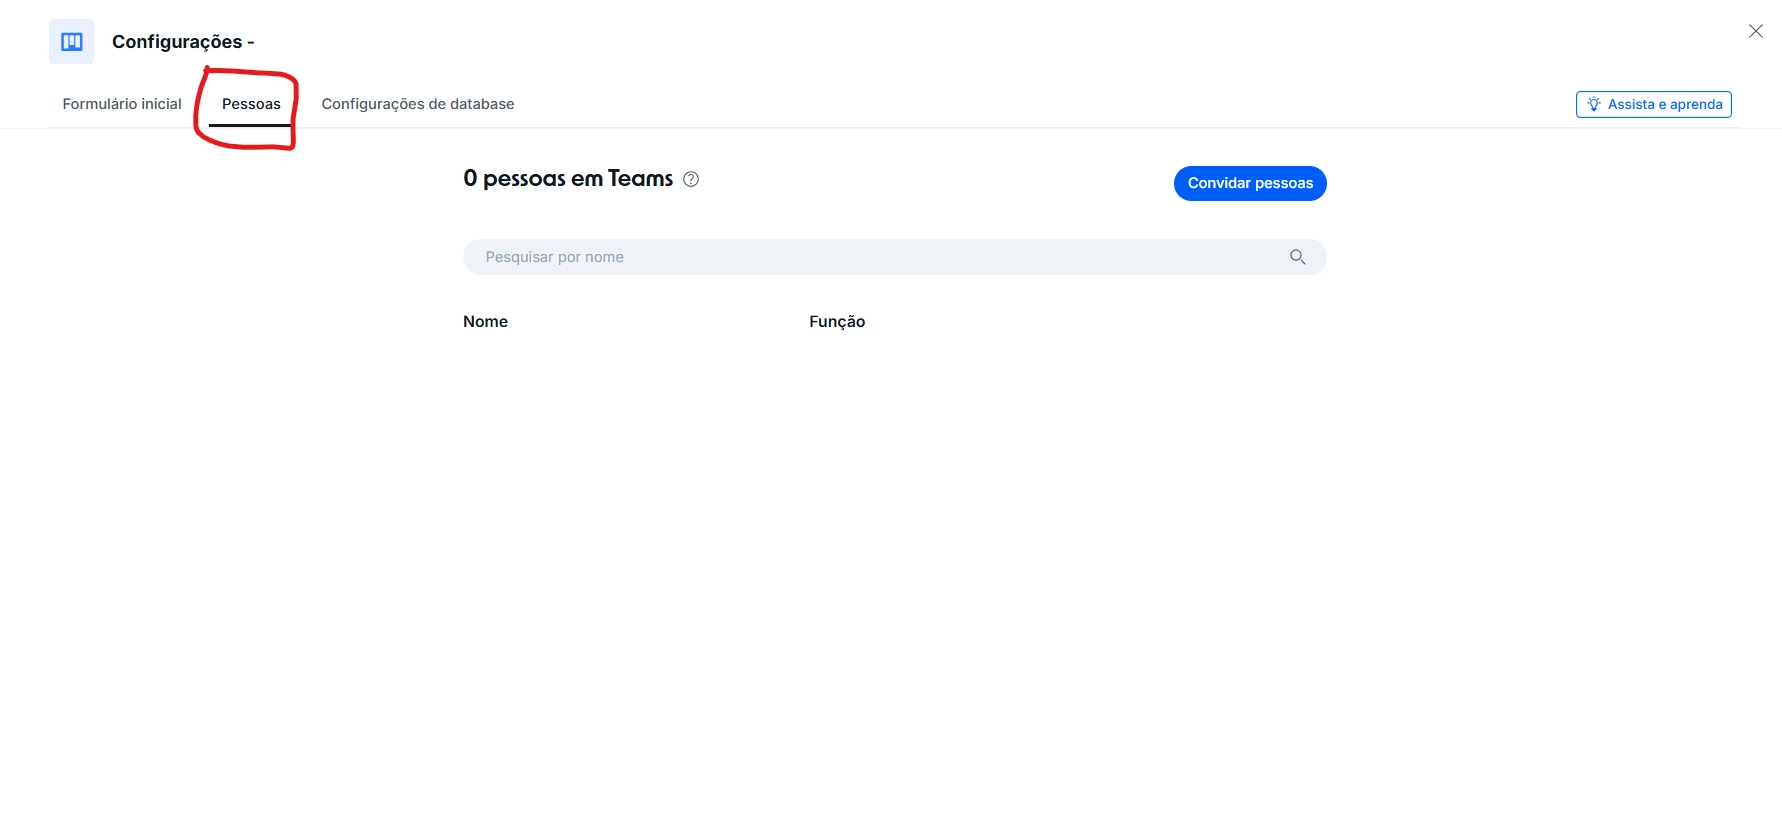Screen dimensions: 1782x828
Task: Click the board database icon beside Configurações
Action: 71,41
